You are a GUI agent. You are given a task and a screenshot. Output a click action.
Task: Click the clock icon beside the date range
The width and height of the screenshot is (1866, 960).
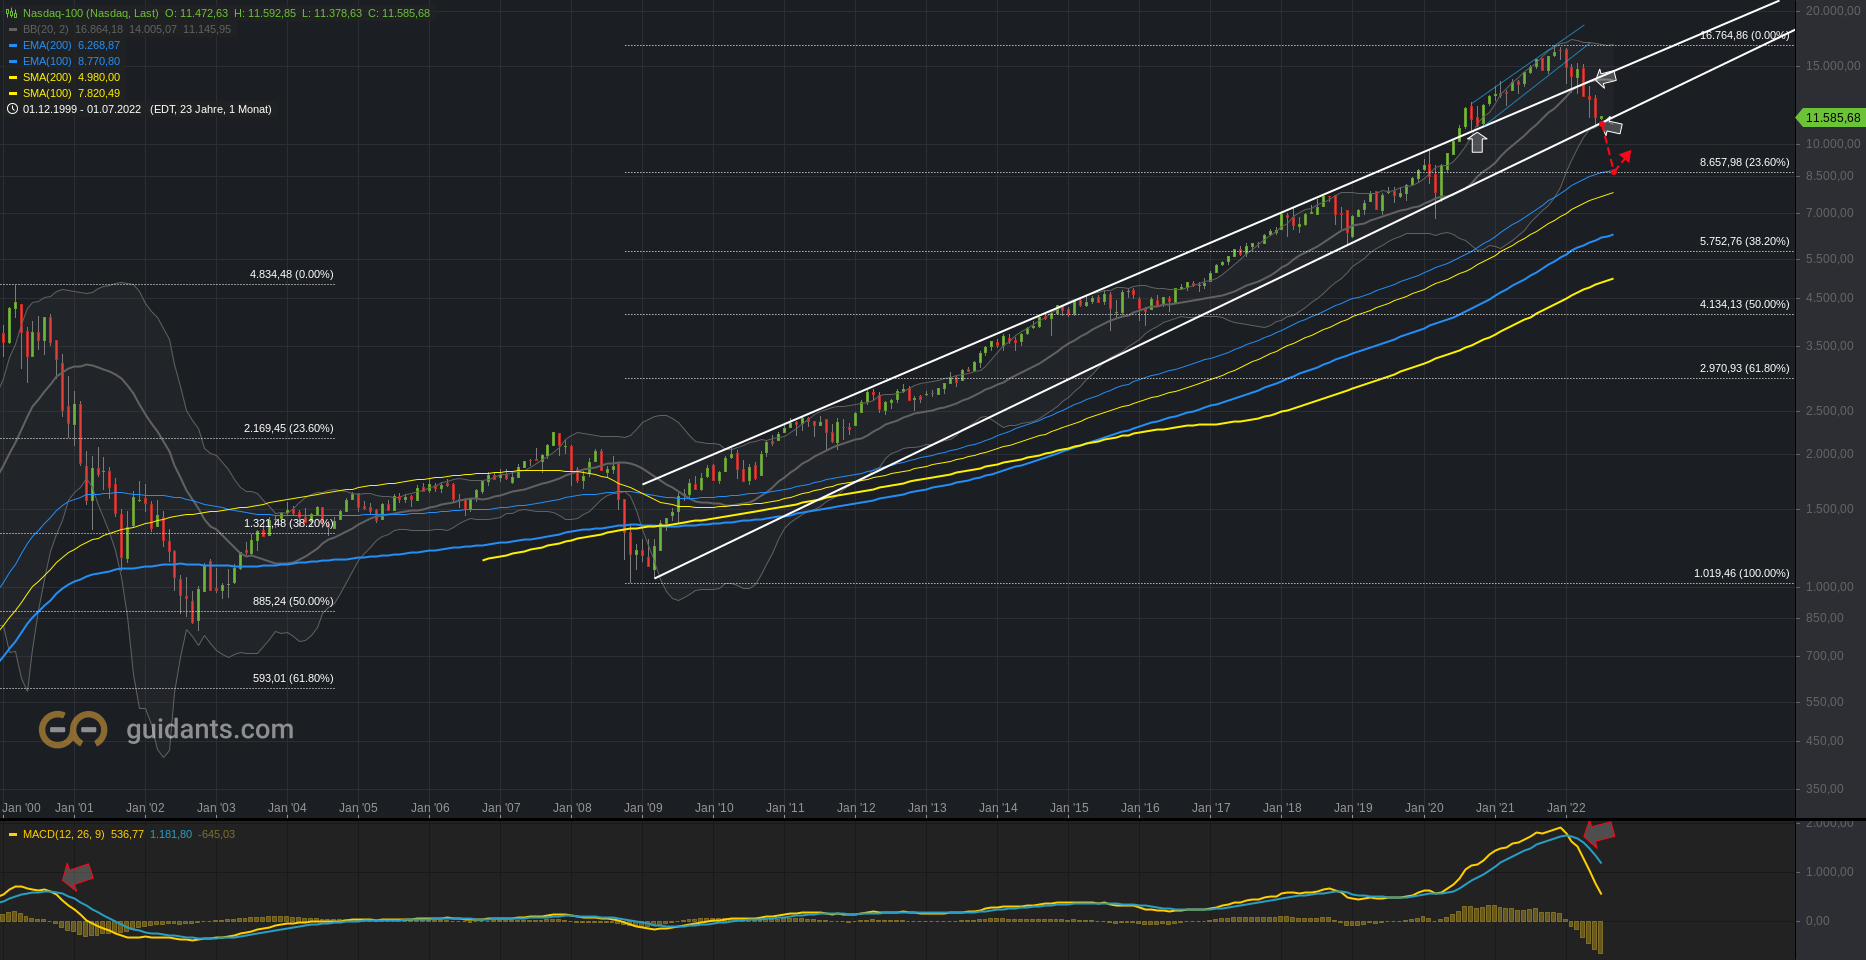tap(12, 109)
